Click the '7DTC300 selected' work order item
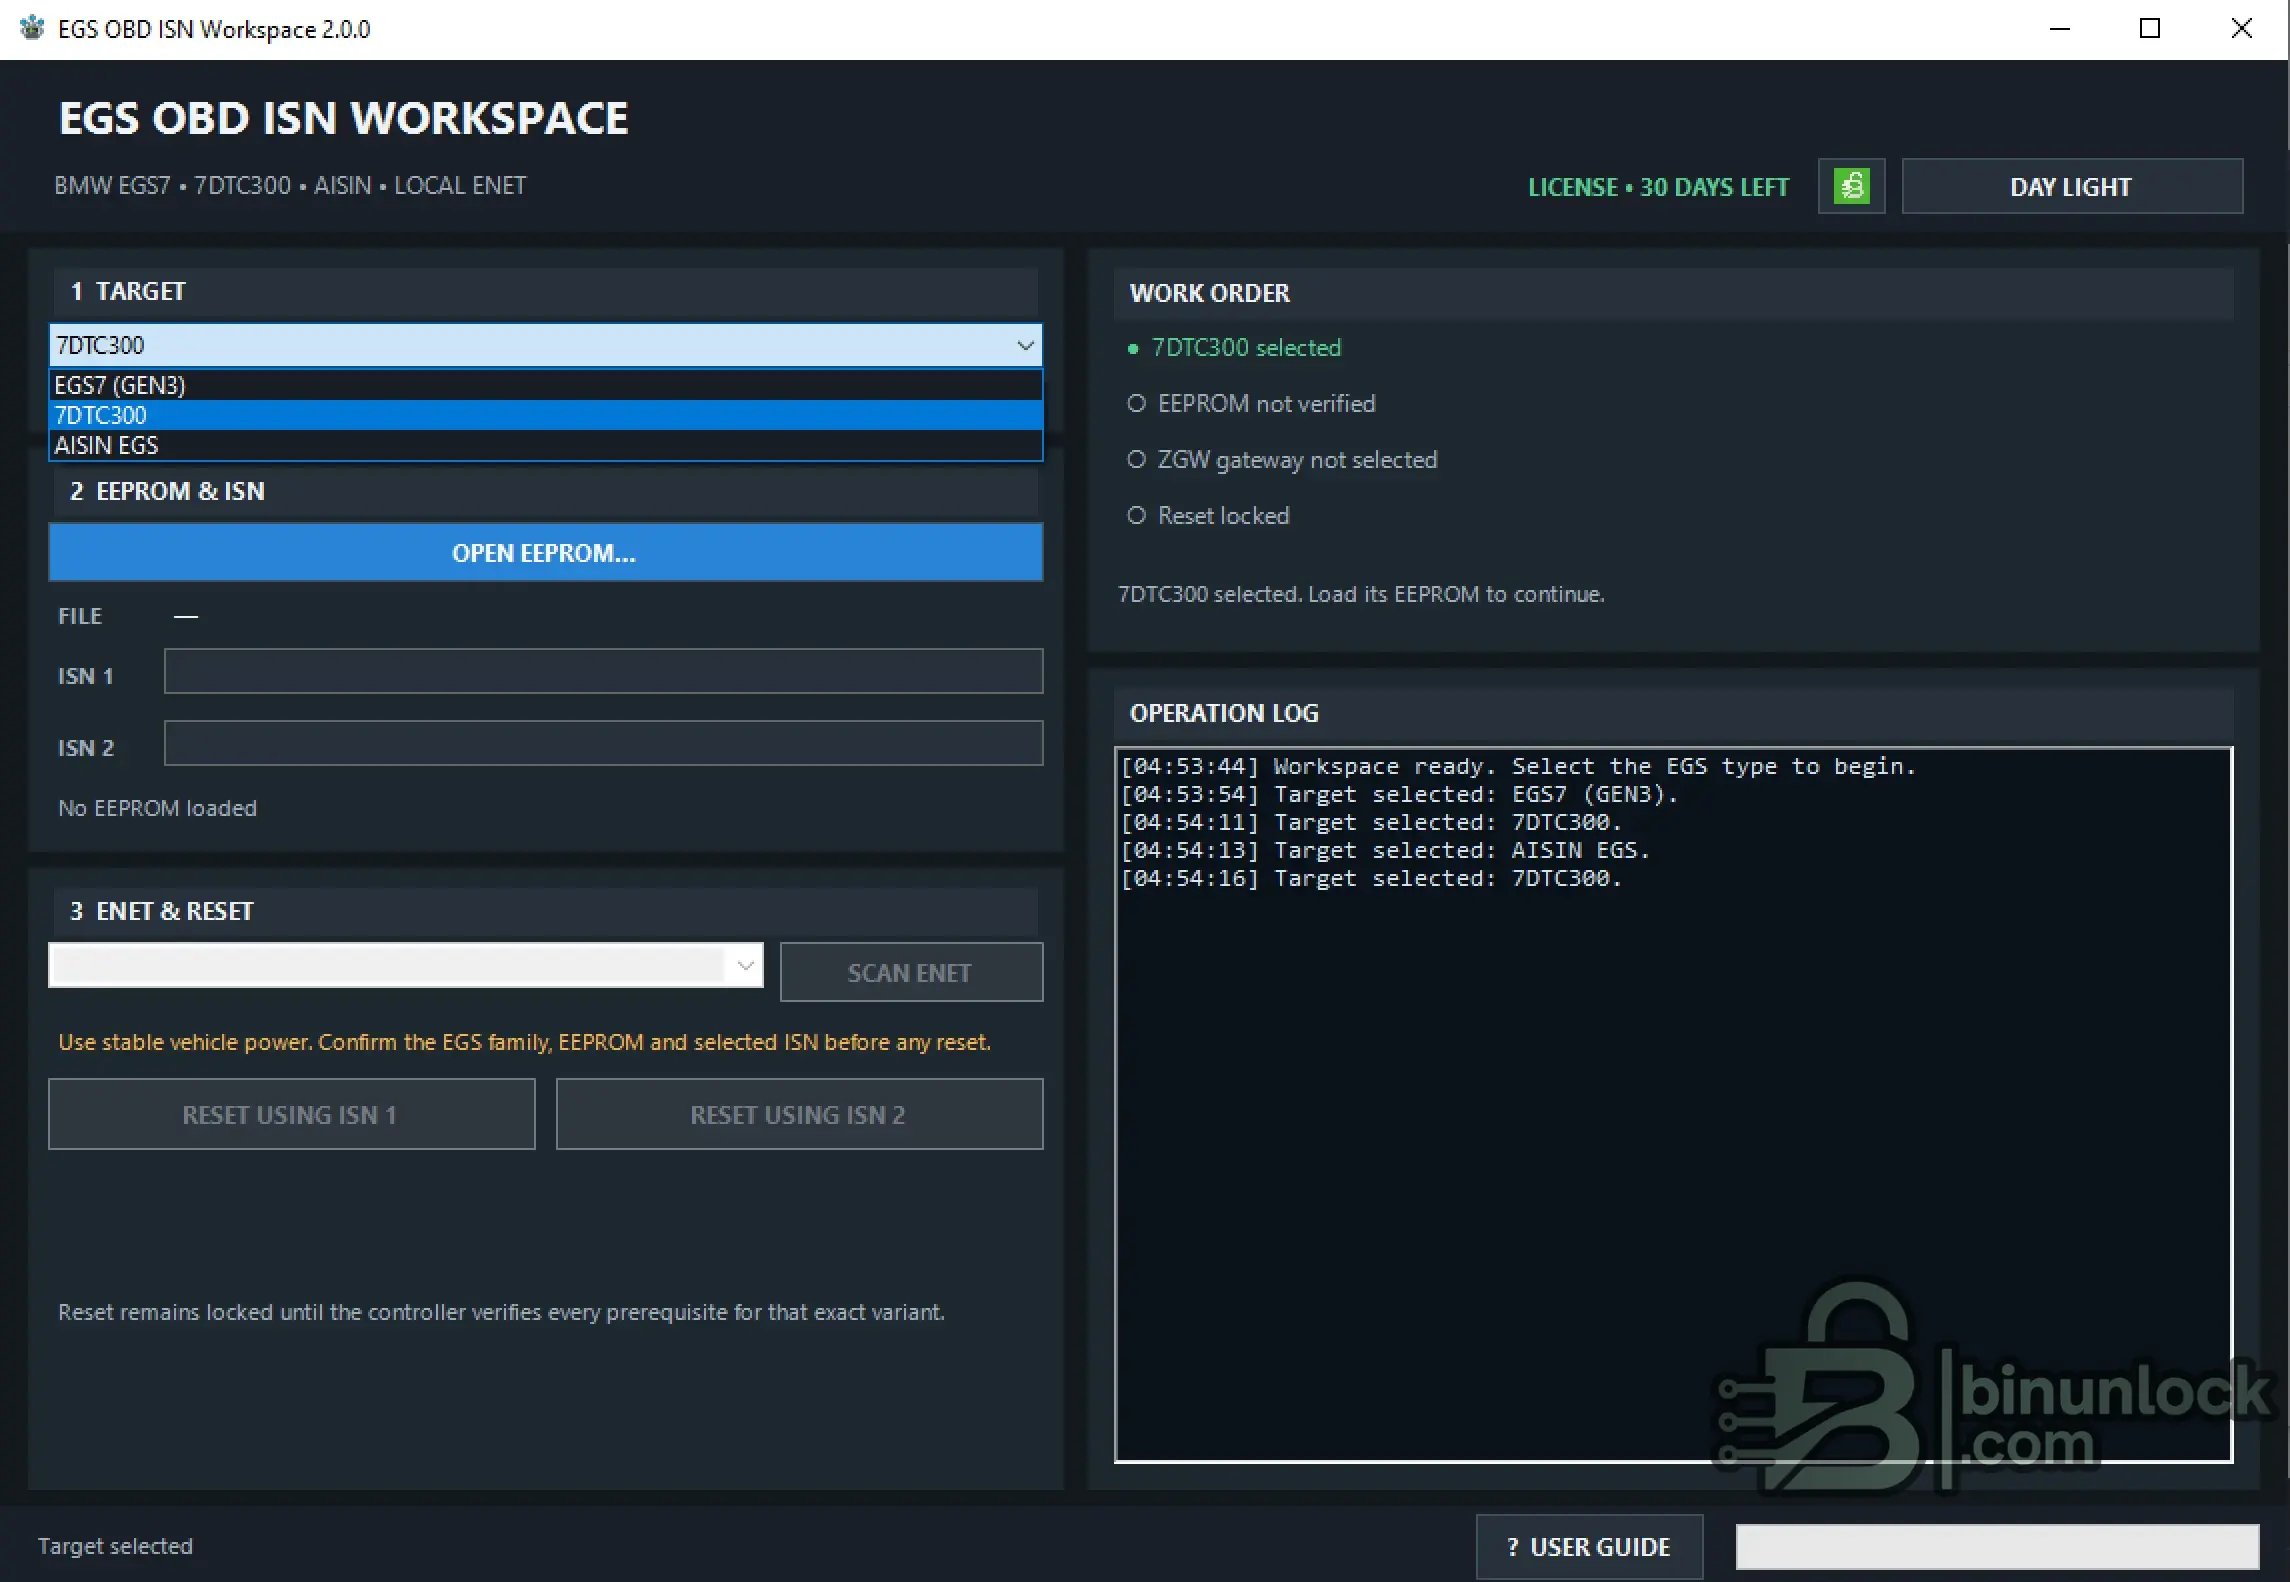The width and height of the screenshot is (2290, 1582). (x=1235, y=348)
